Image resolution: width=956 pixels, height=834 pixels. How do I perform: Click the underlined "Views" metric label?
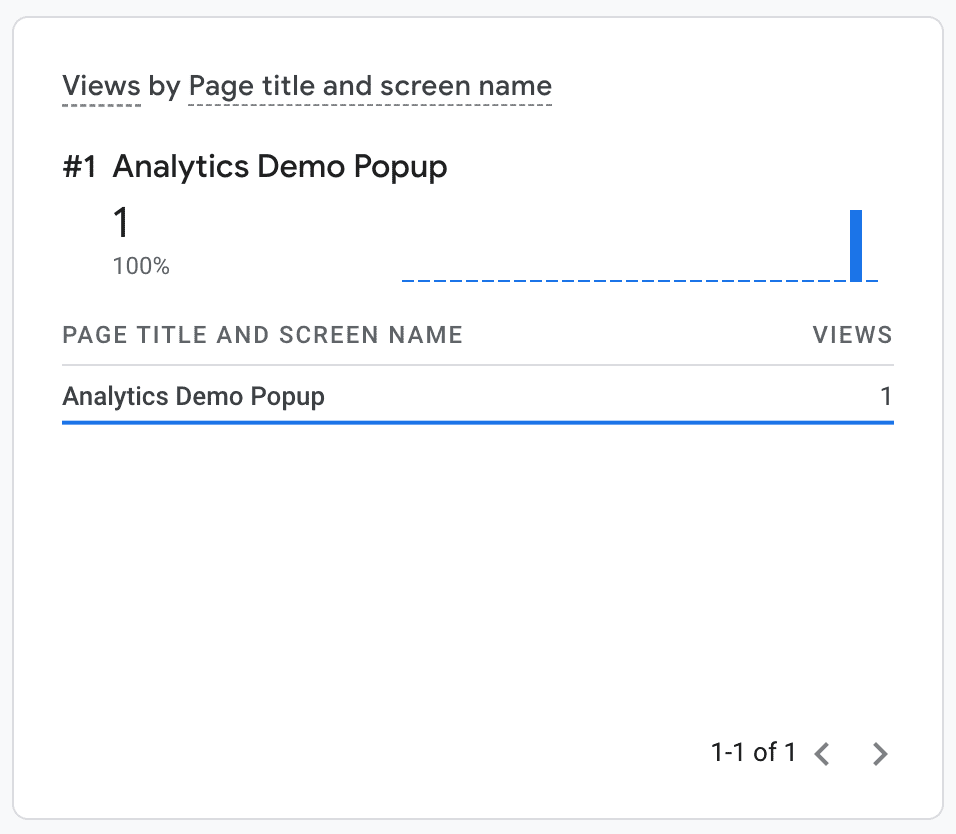coord(100,86)
